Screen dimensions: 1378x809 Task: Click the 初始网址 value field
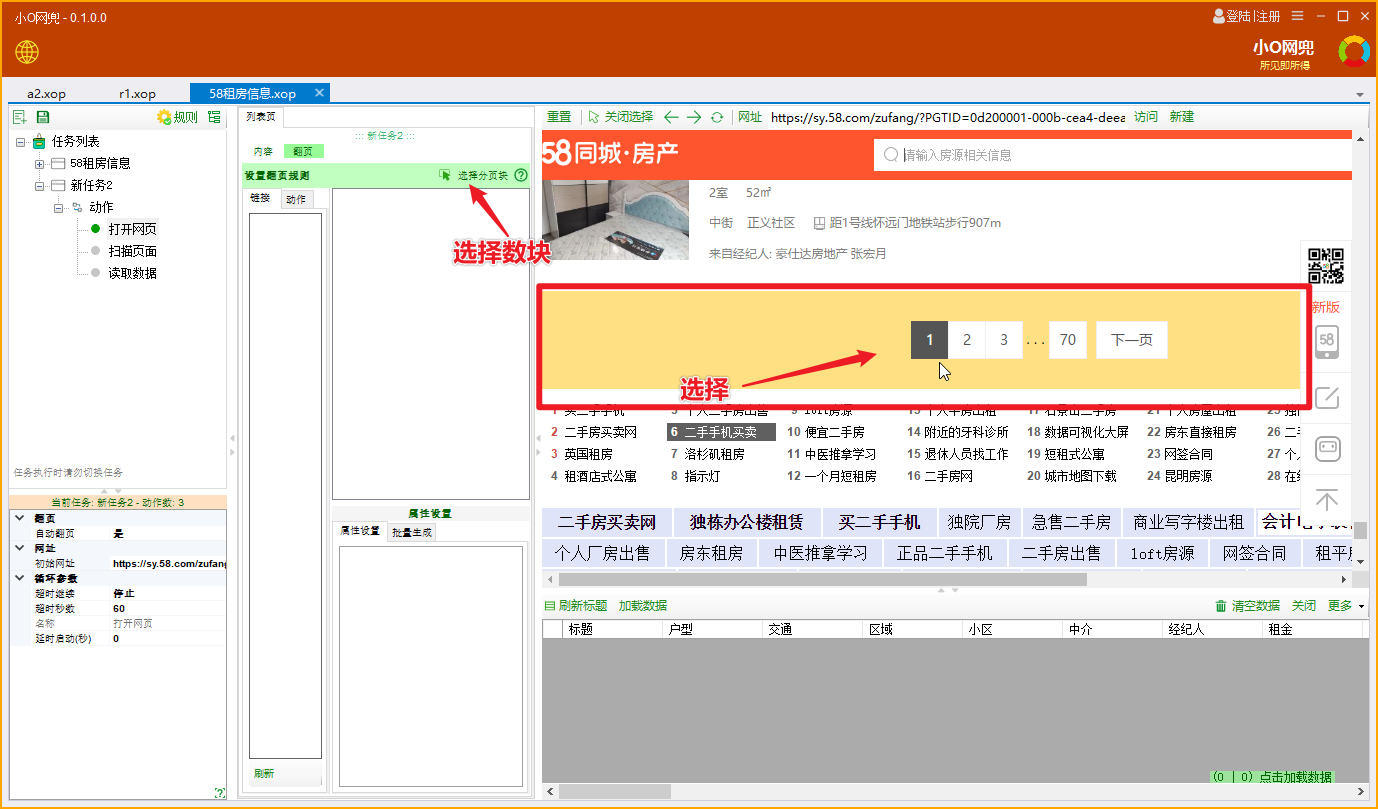click(x=168, y=563)
